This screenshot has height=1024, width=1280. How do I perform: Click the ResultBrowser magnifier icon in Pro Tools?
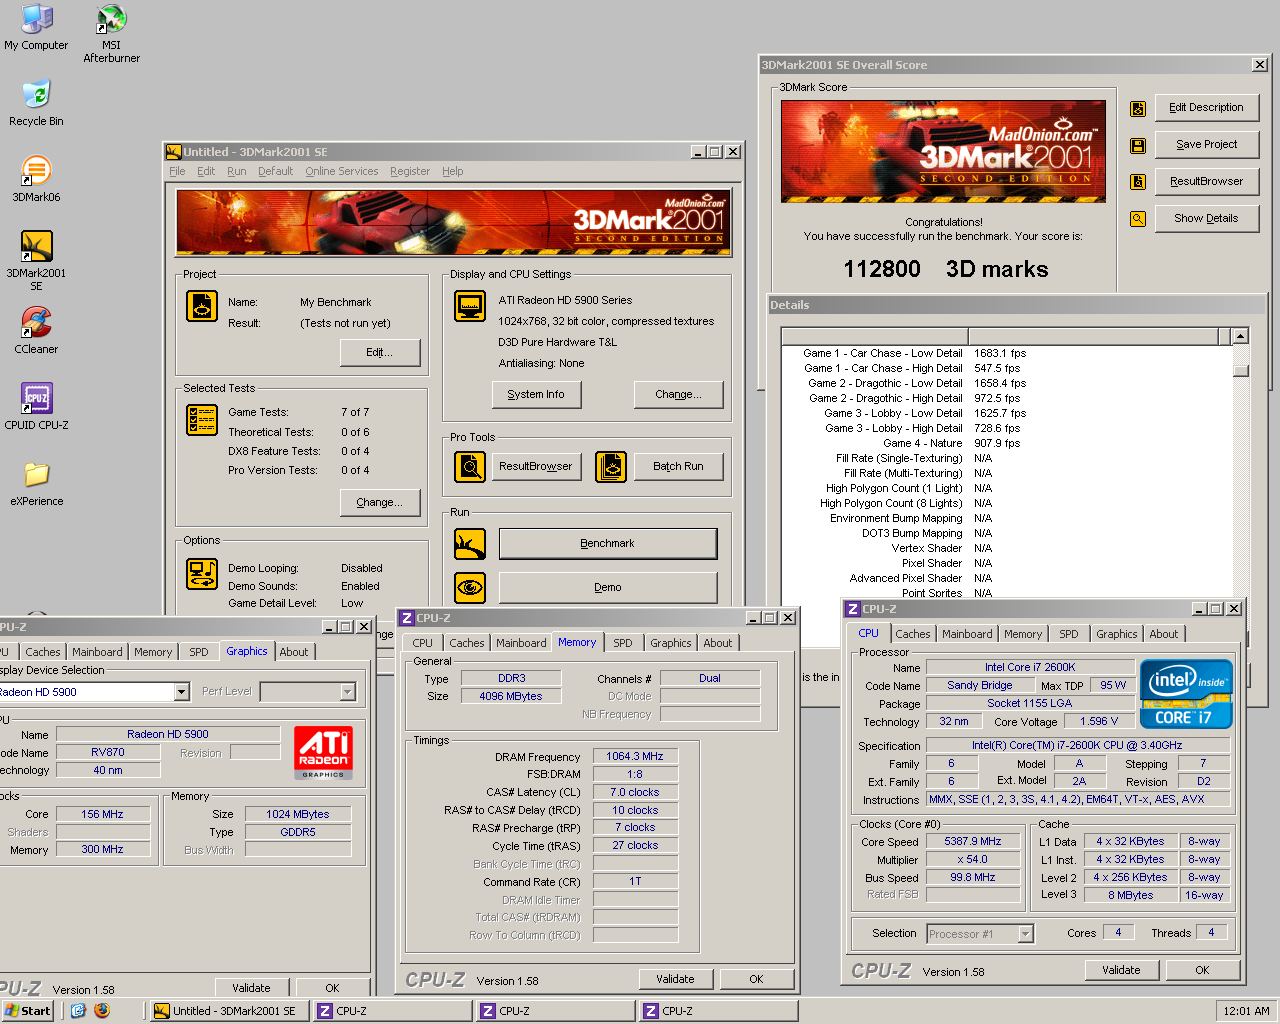click(470, 466)
